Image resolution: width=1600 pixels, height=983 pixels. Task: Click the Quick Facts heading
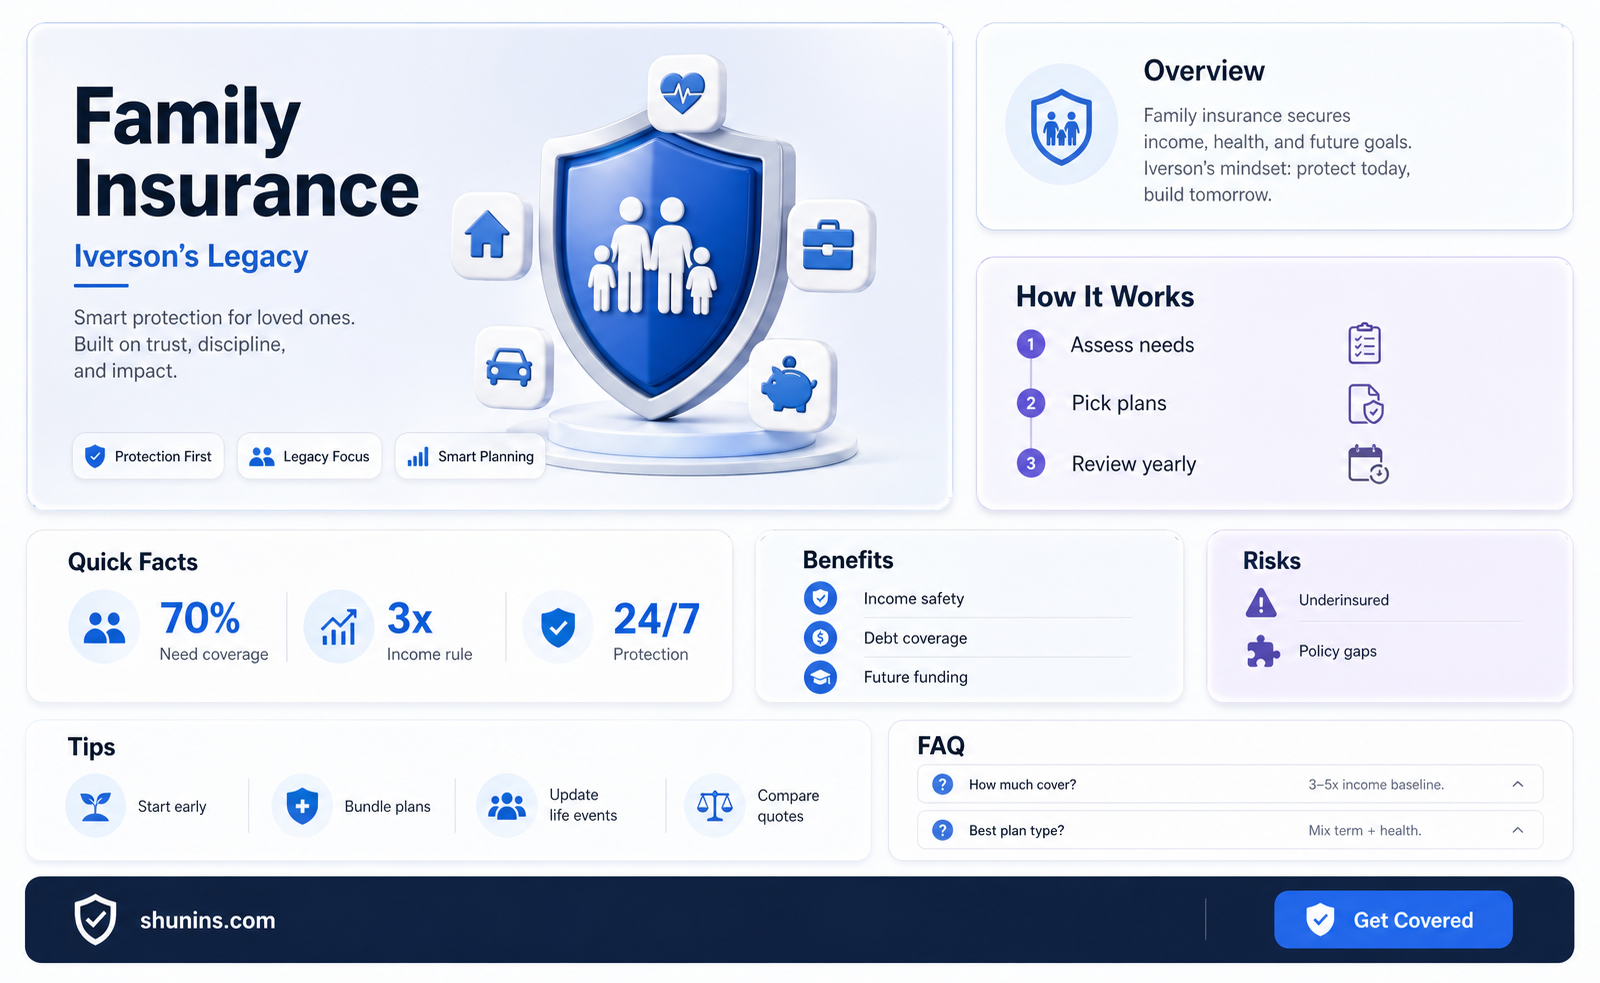[133, 562]
